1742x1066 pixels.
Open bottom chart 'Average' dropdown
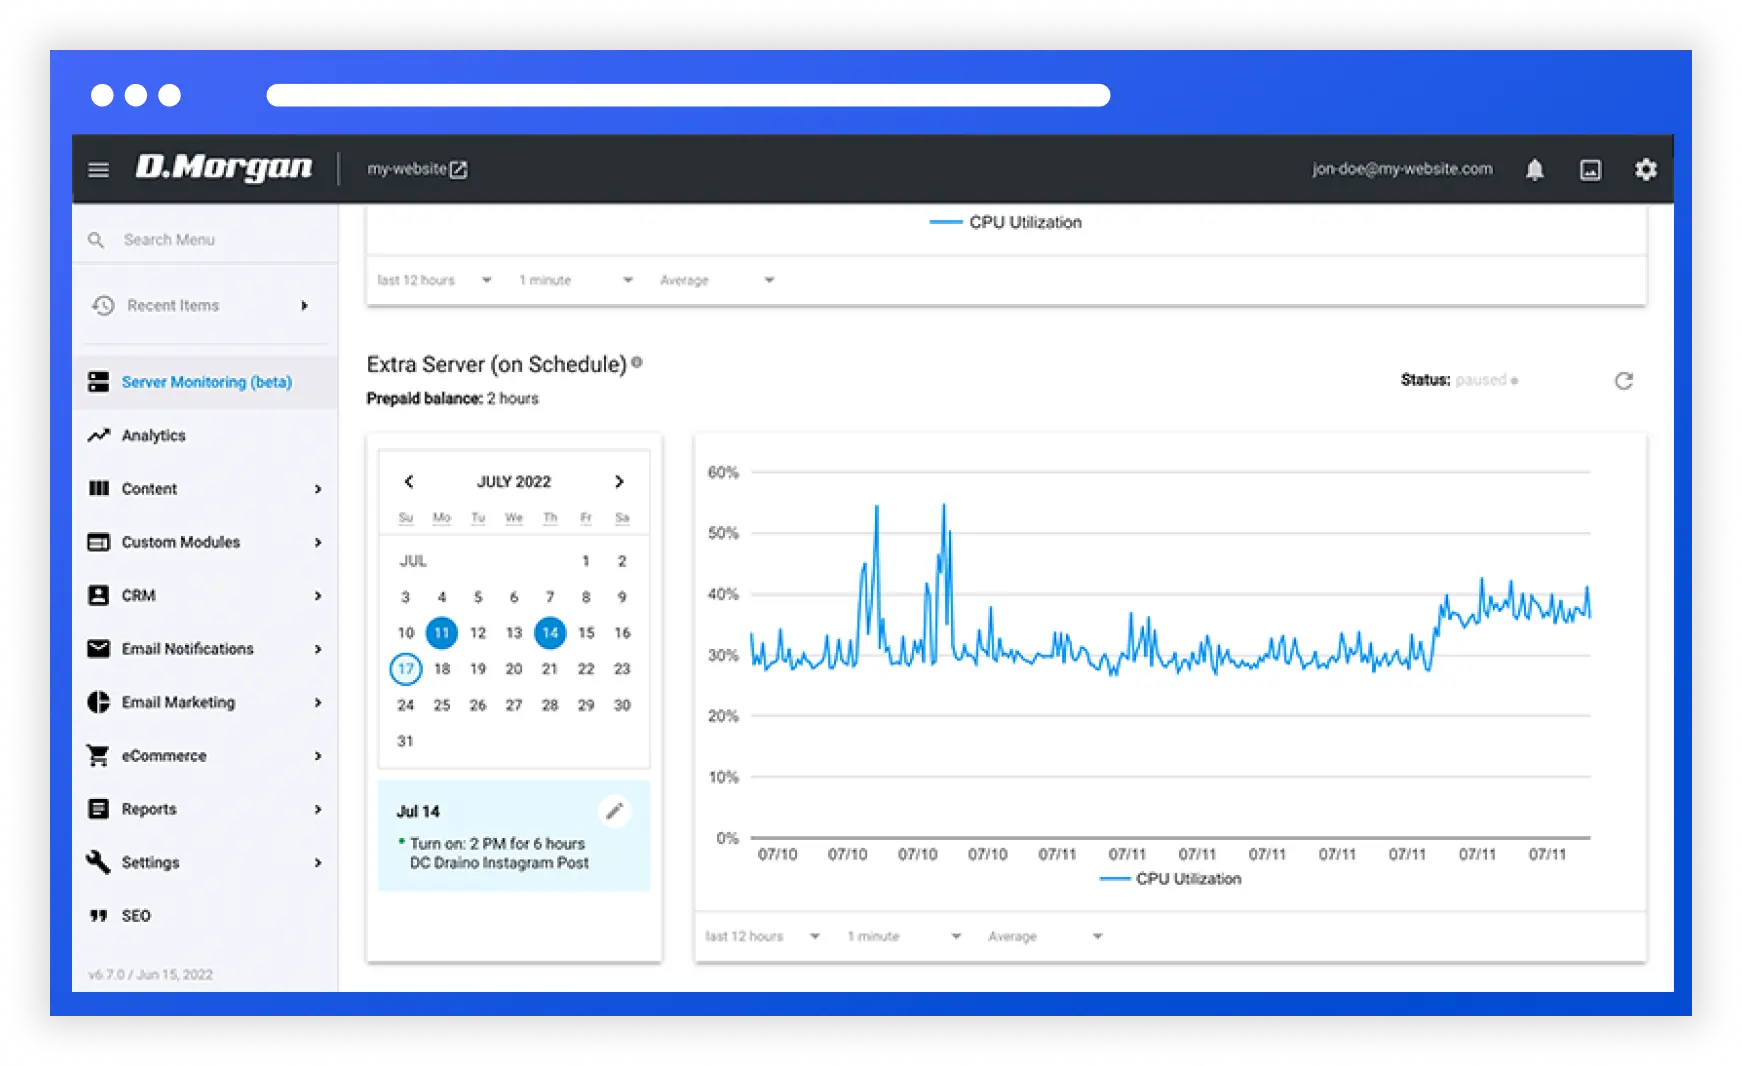(1045, 936)
